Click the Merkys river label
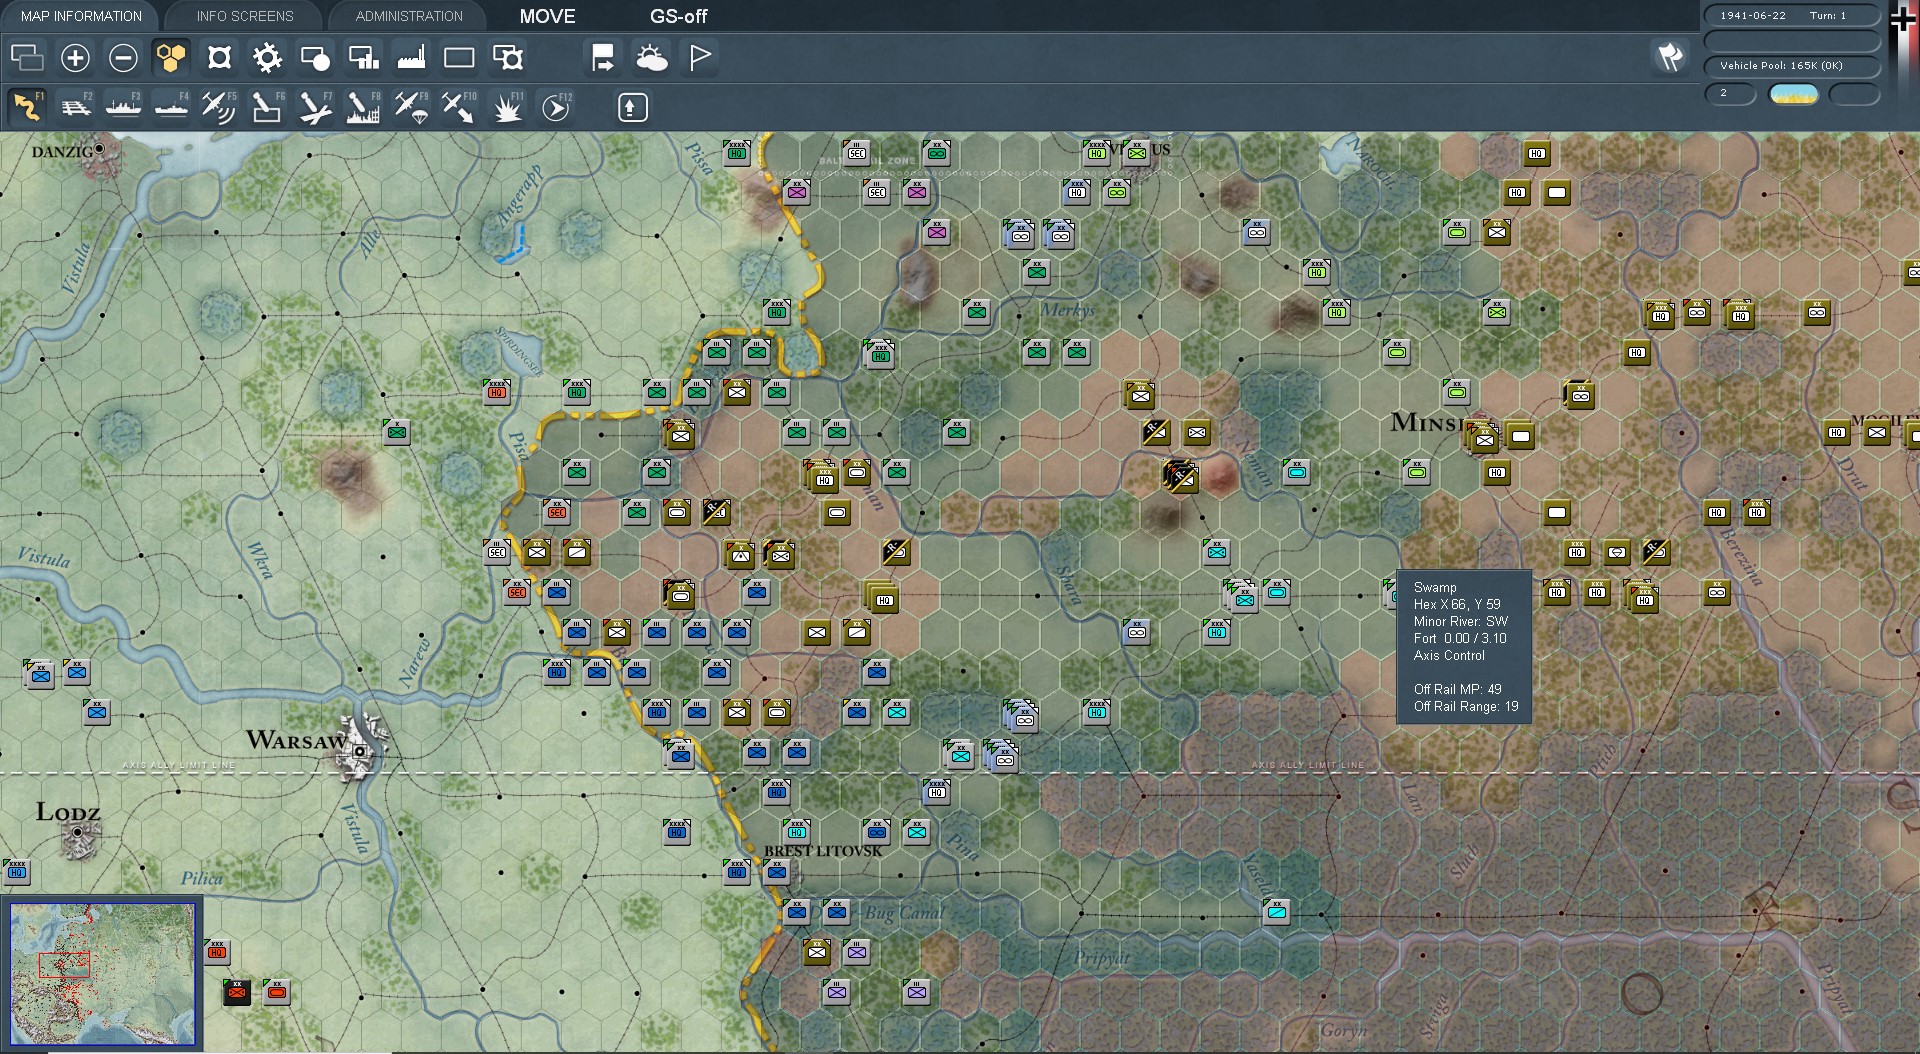 point(1067,310)
